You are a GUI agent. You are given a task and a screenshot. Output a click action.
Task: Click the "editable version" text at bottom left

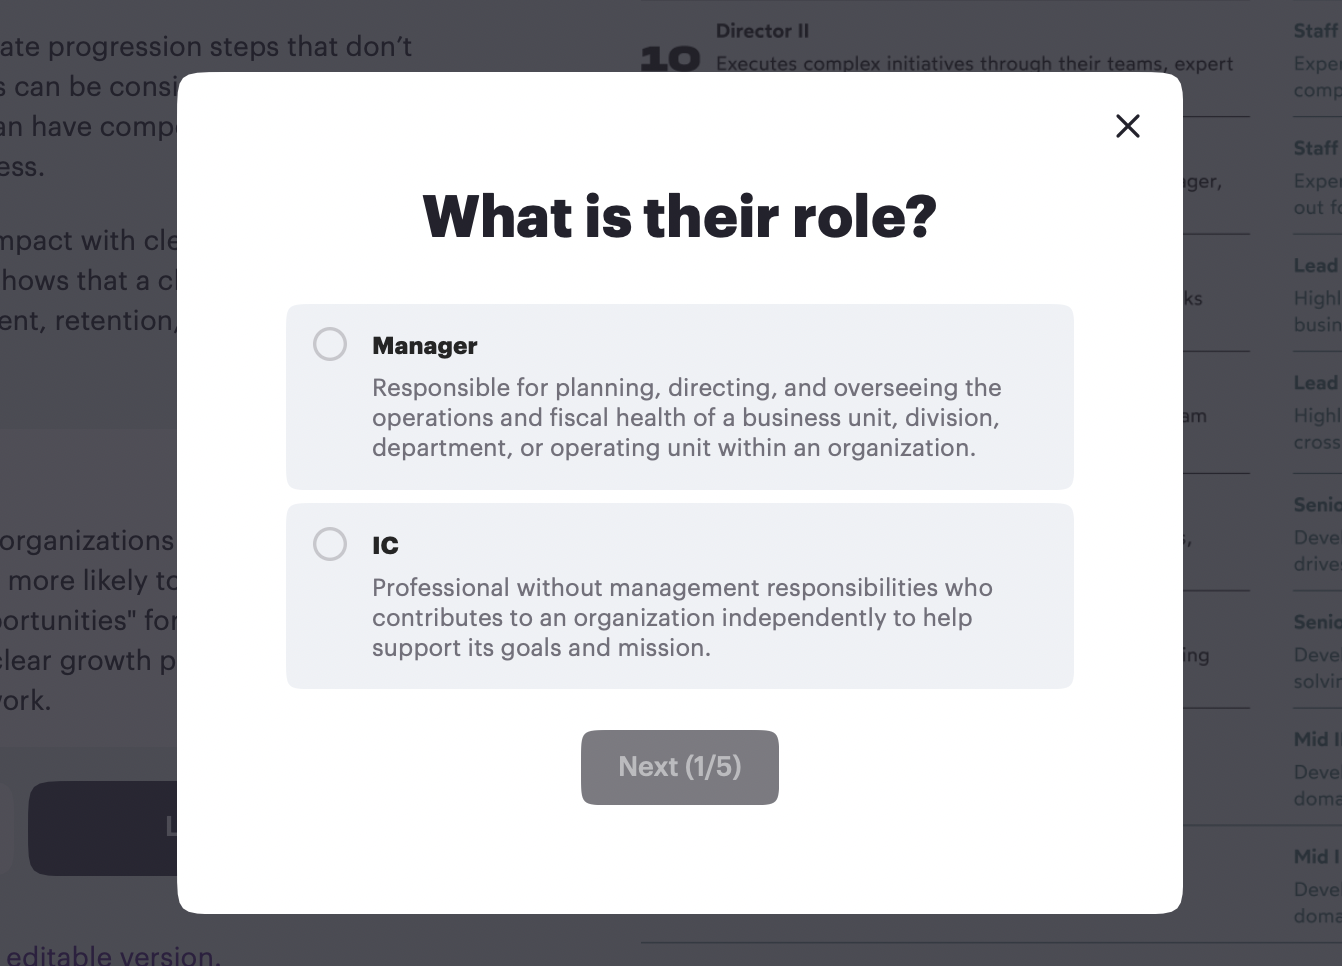[112, 955]
